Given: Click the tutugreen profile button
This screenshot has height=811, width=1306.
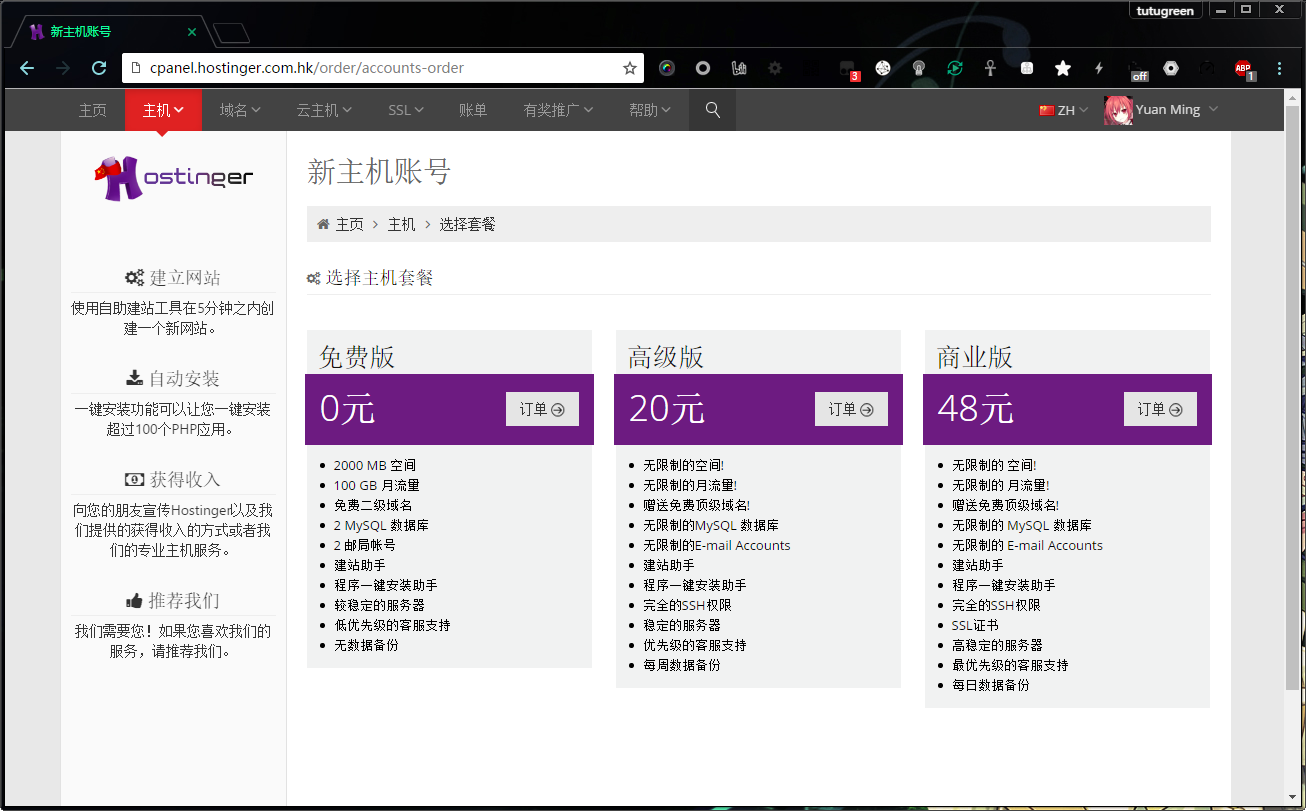Looking at the screenshot, I should coord(1165,10).
